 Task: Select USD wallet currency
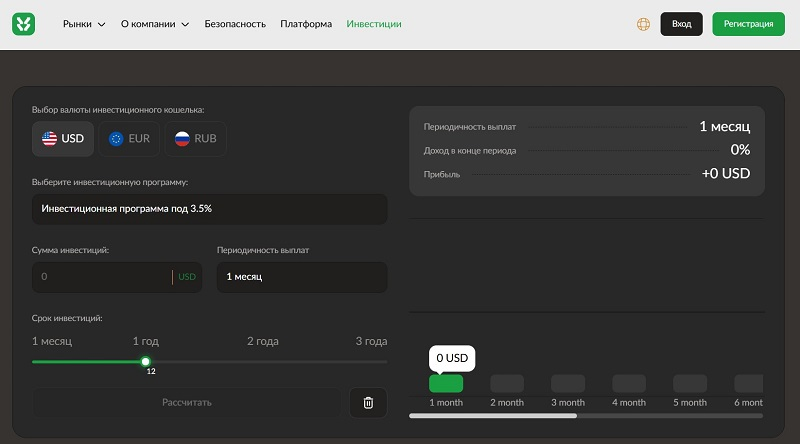coord(63,139)
